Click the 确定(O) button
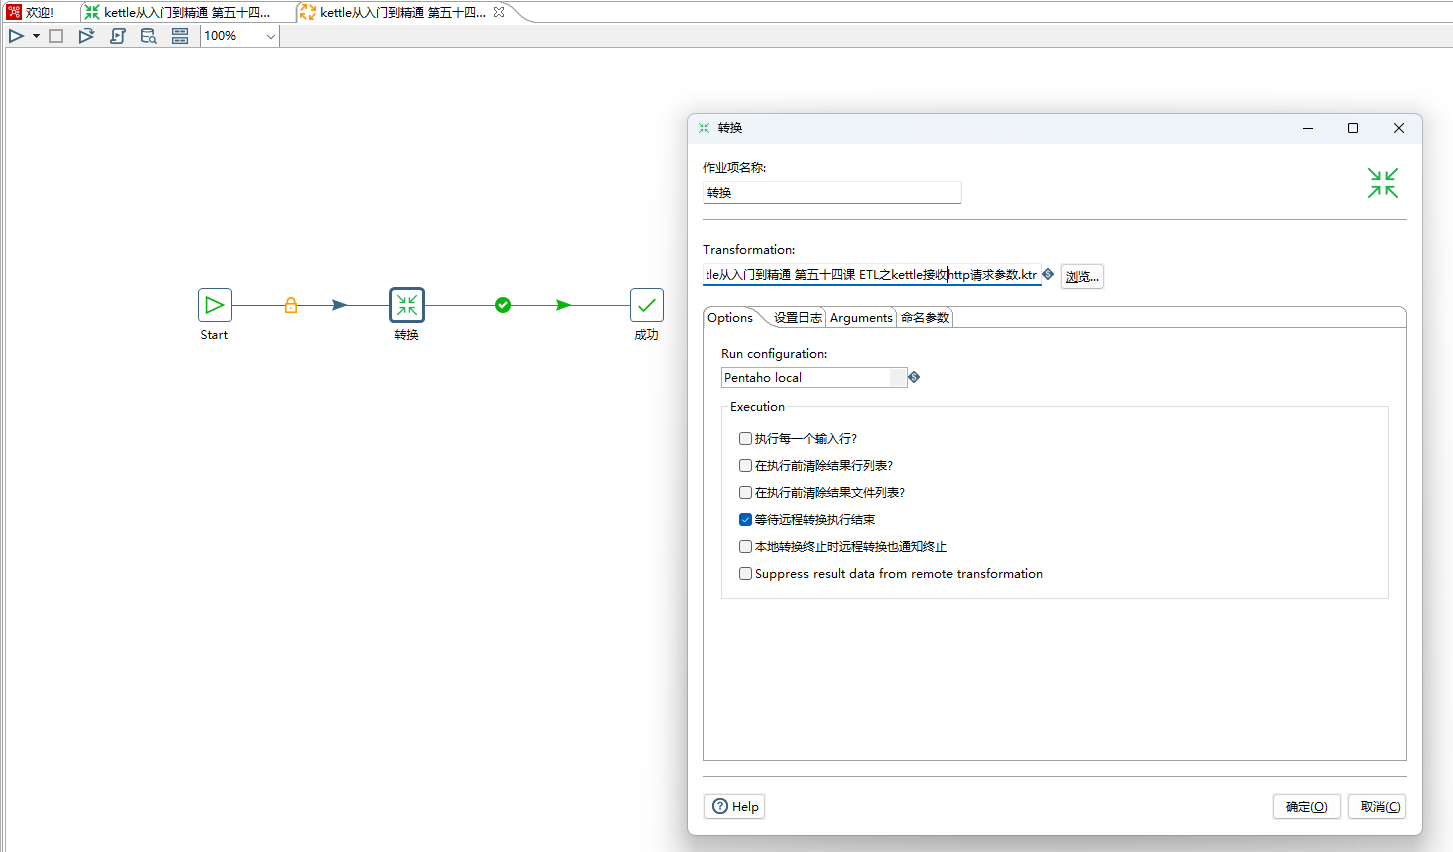The image size is (1453, 852). click(x=1307, y=807)
